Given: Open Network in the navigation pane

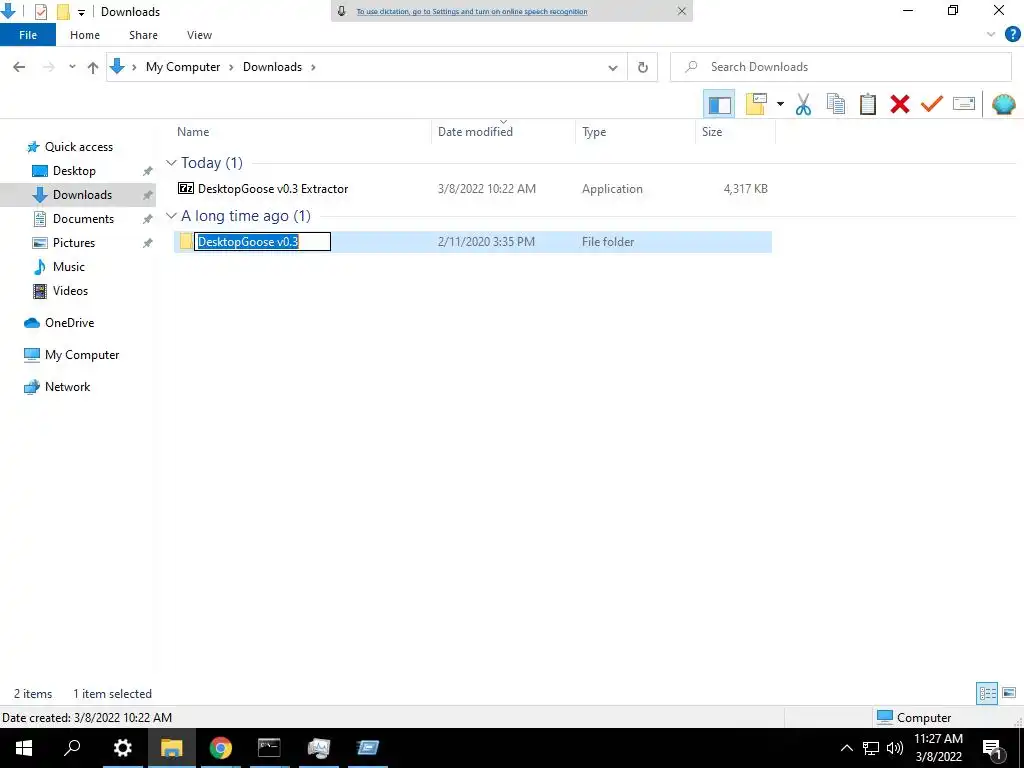Looking at the screenshot, I should [67, 387].
